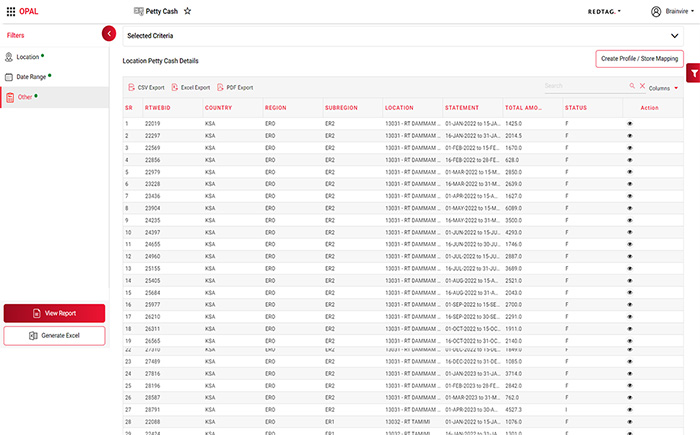The image size is (700, 435).
Task: Click the eye icon for row 24 (27816)
Action: (x=630, y=373)
